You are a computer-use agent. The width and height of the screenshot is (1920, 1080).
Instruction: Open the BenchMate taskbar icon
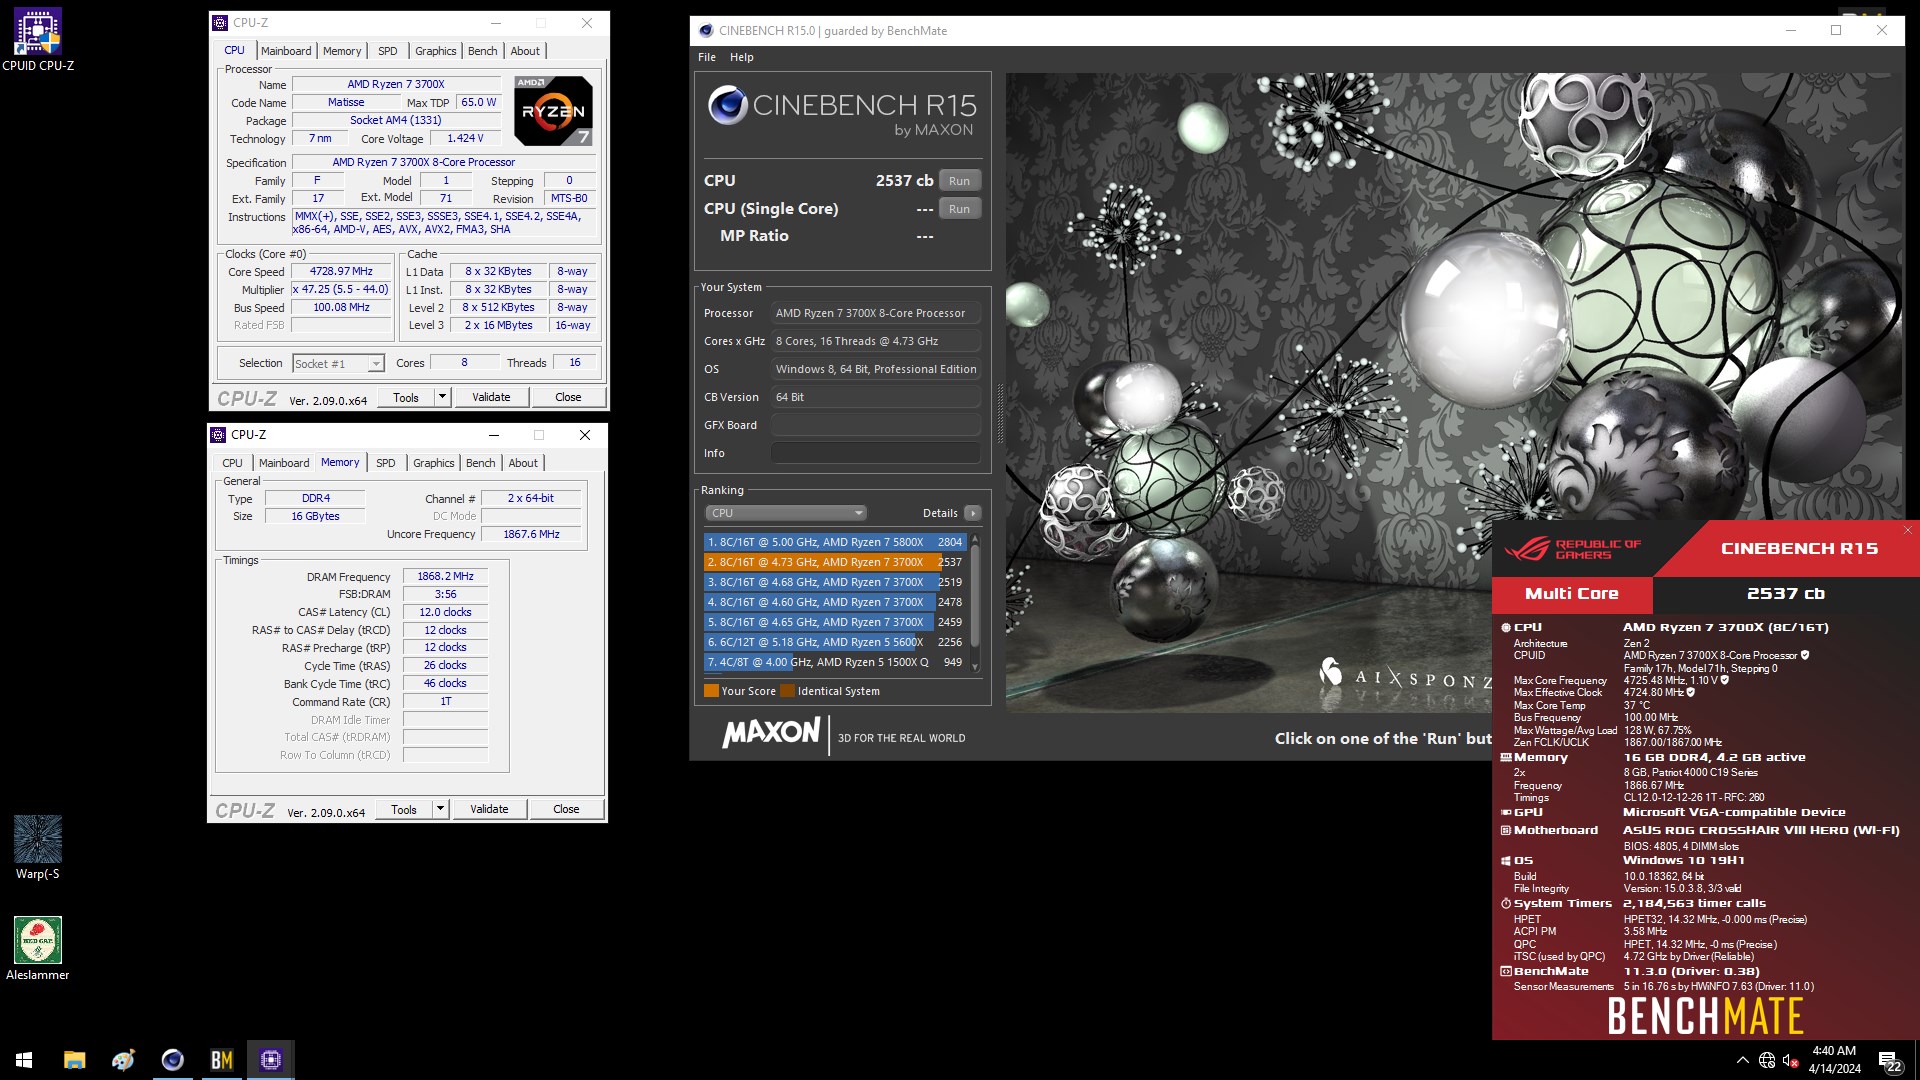coord(221,1060)
